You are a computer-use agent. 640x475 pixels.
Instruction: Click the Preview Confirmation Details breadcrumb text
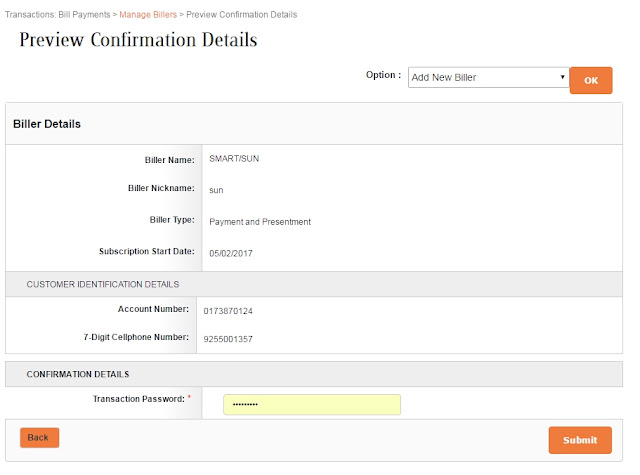click(242, 15)
